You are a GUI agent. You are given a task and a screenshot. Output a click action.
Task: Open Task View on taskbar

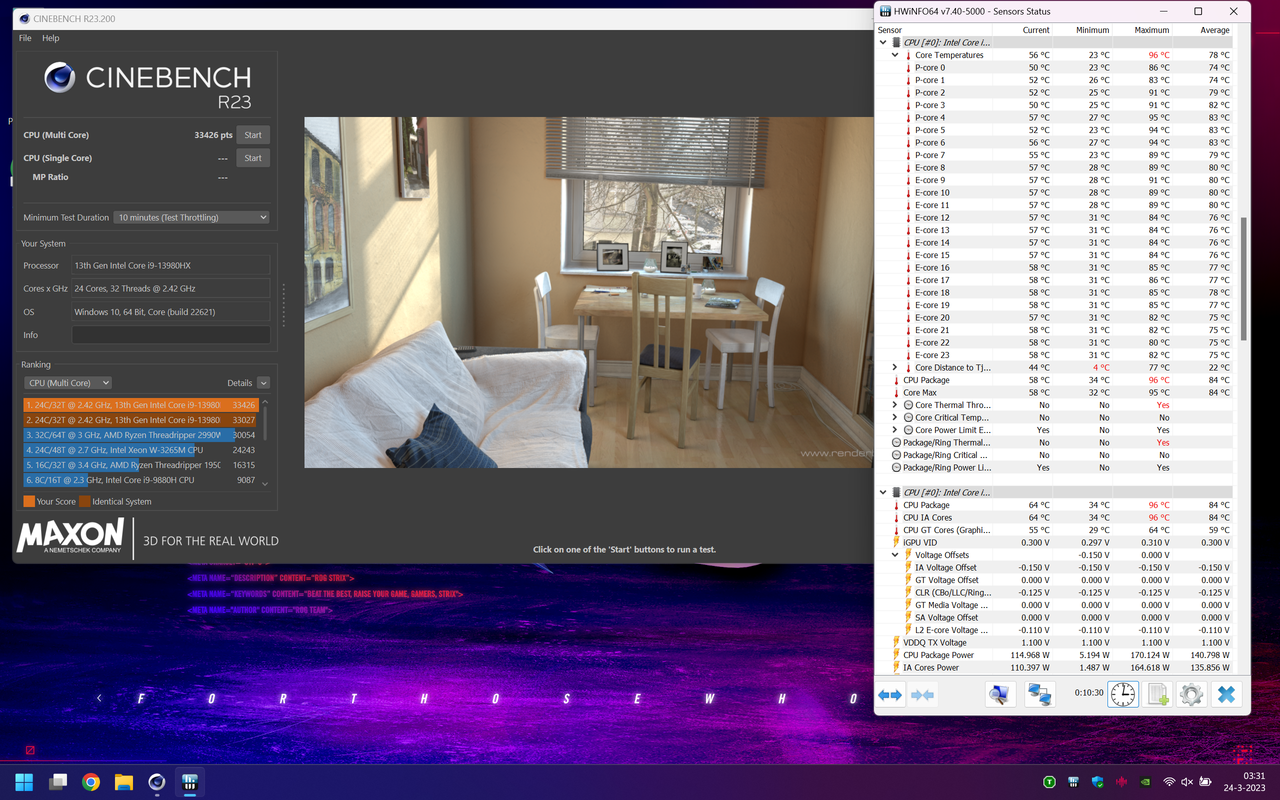(x=58, y=782)
